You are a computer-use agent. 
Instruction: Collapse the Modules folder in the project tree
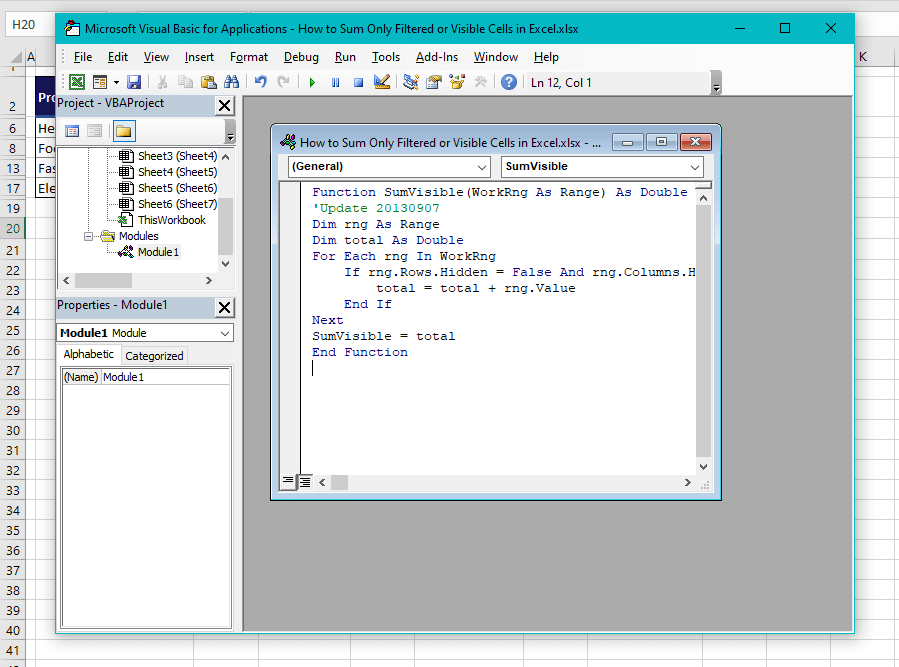(88, 236)
